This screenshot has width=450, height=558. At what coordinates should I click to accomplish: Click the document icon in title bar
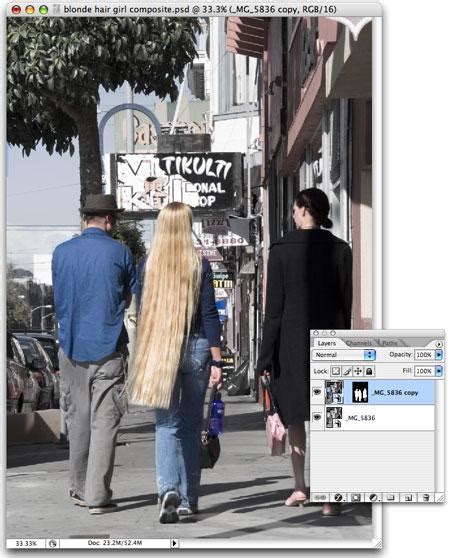pos(56,9)
